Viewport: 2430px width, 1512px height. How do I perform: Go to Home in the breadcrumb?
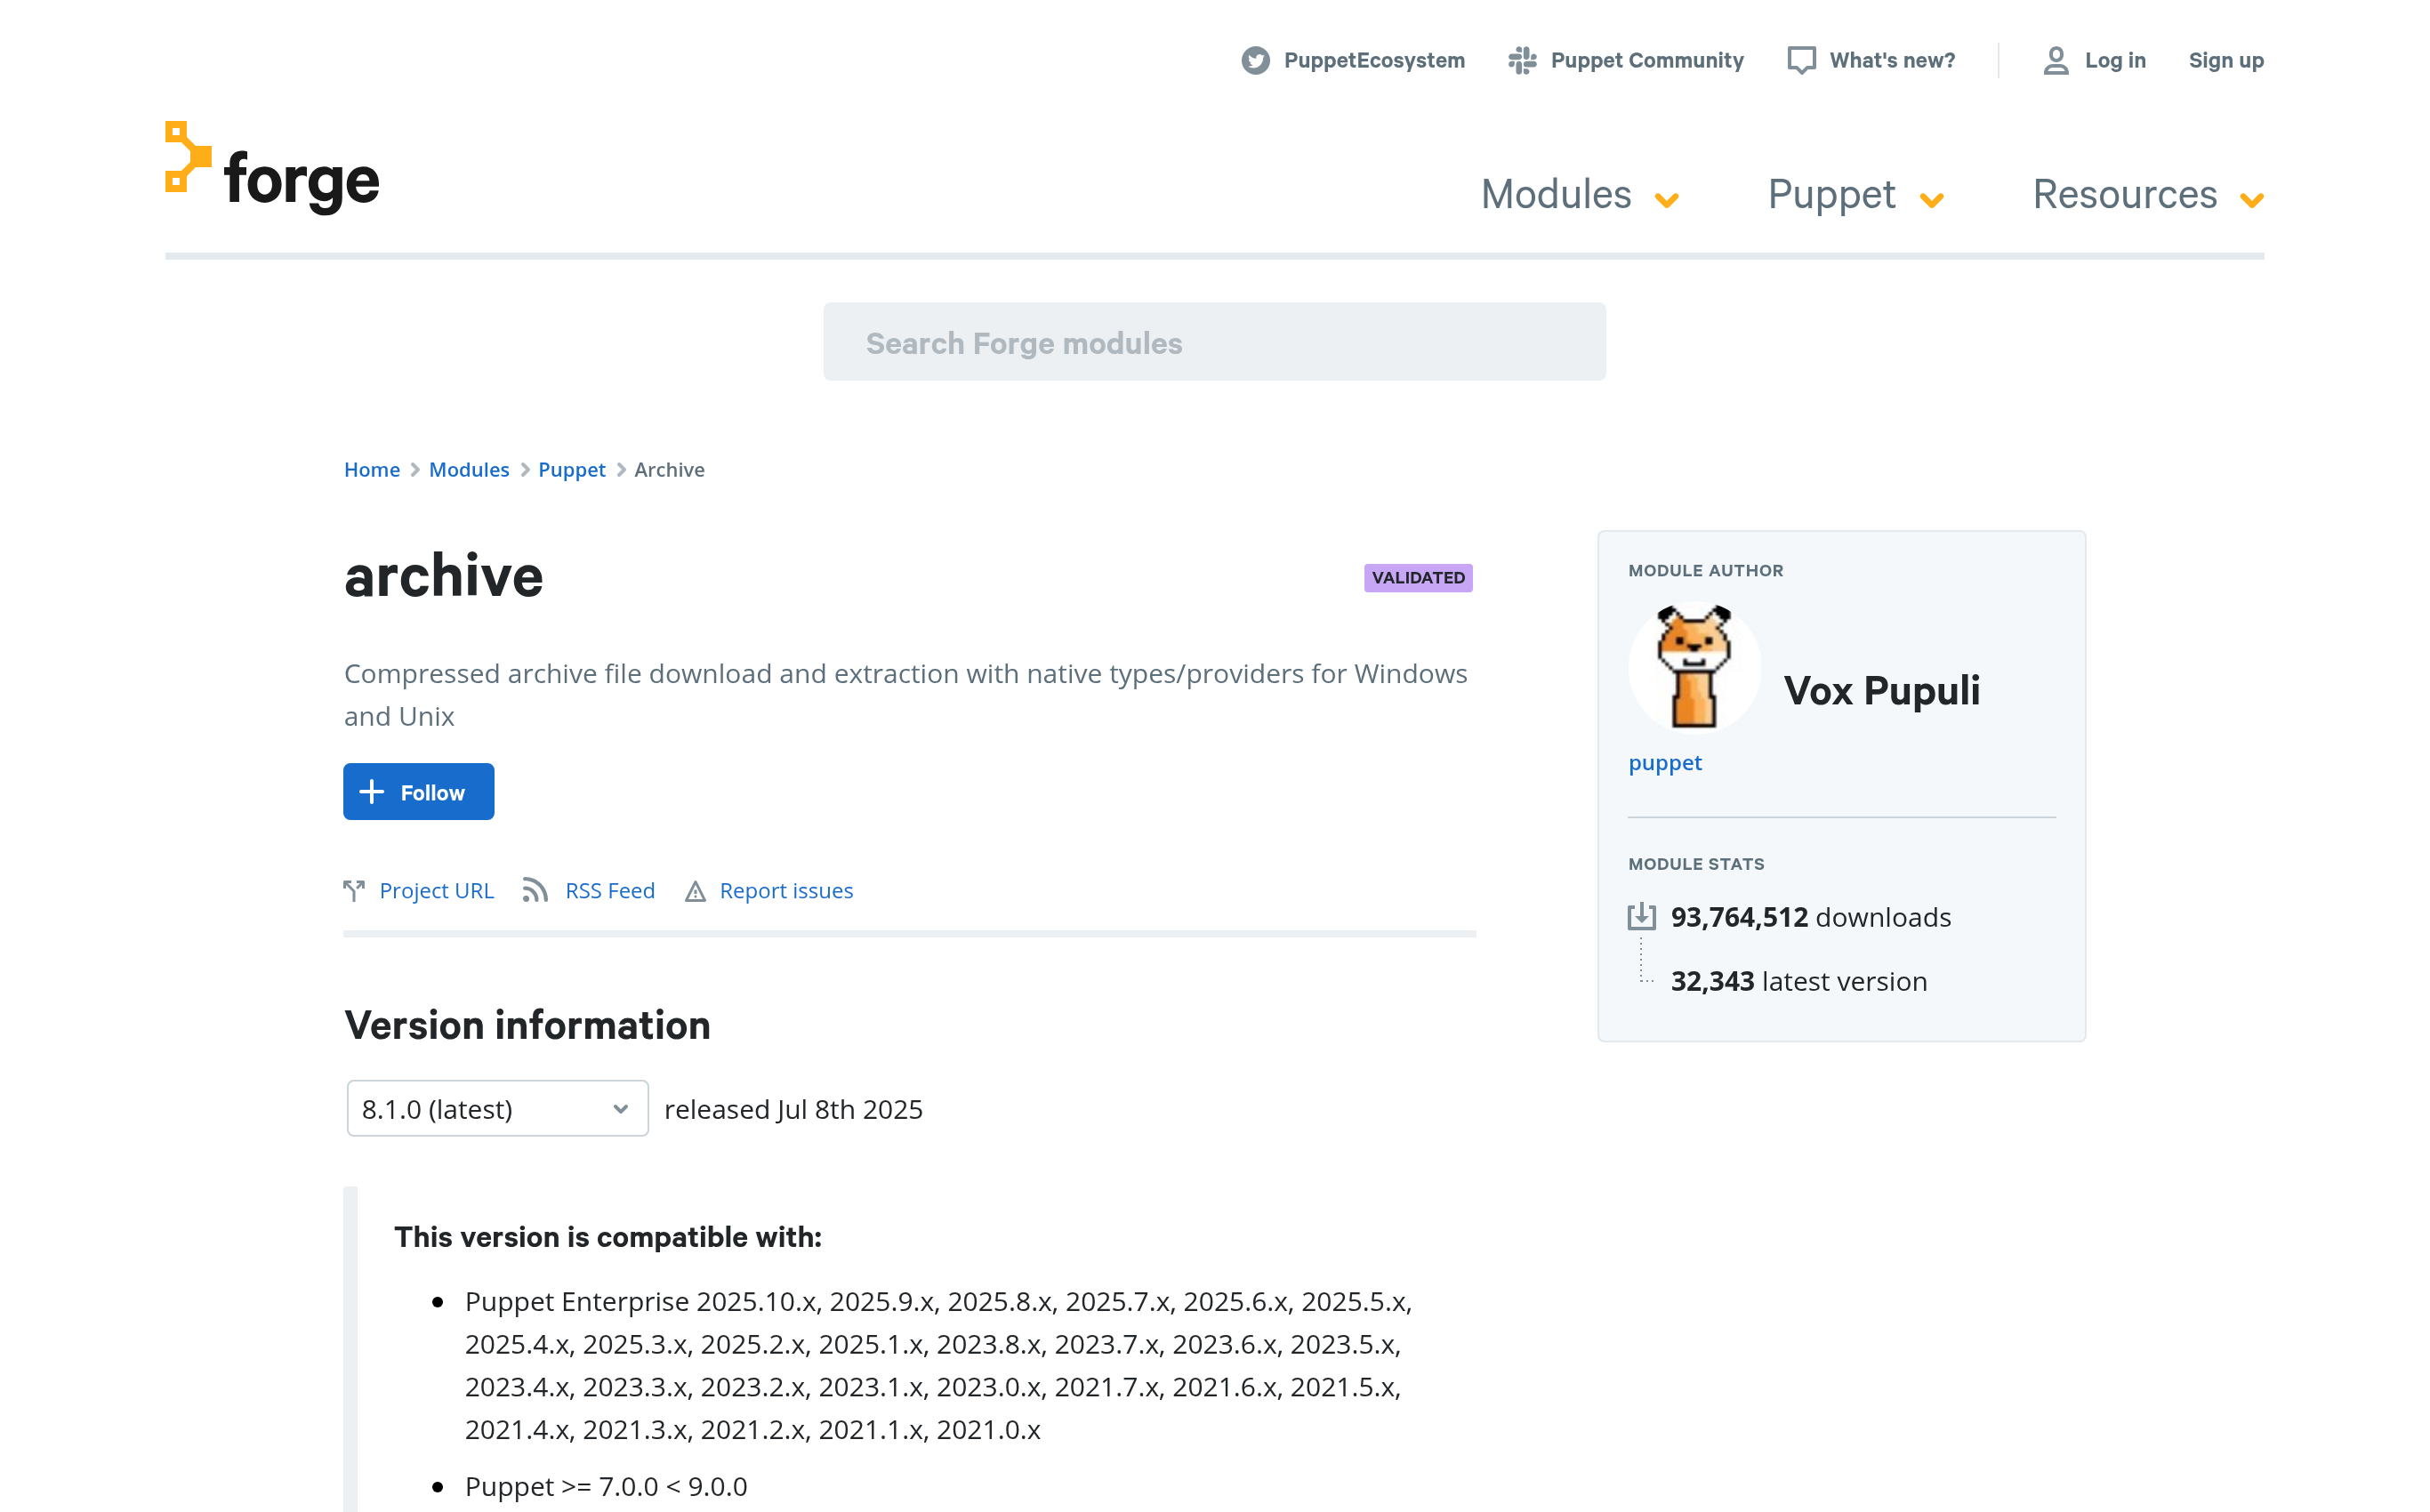click(372, 470)
